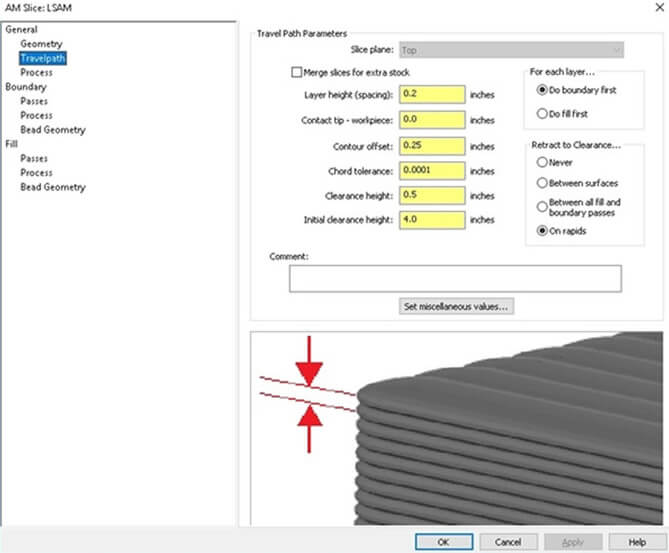This screenshot has height=553, width=669.
Task: Open Help for this dialog
Action: click(636, 541)
